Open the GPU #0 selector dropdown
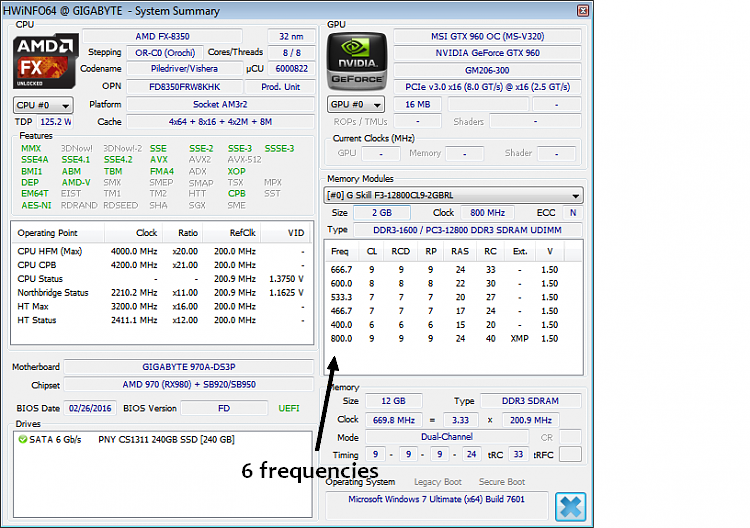The width and height of the screenshot is (750, 528). pos(356,104)
